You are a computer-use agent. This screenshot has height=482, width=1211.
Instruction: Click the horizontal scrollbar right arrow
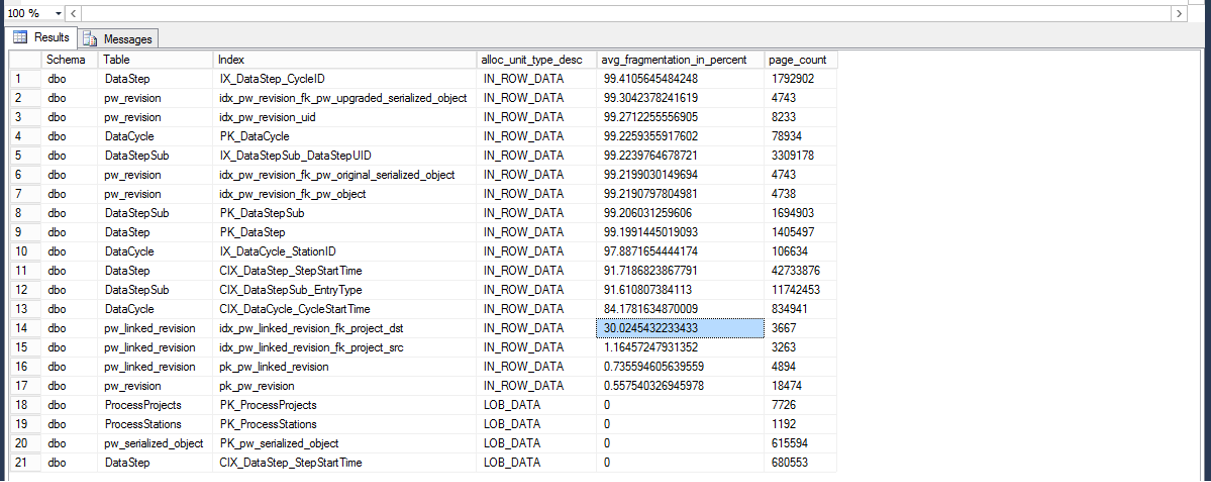(x=1180, y=13)
